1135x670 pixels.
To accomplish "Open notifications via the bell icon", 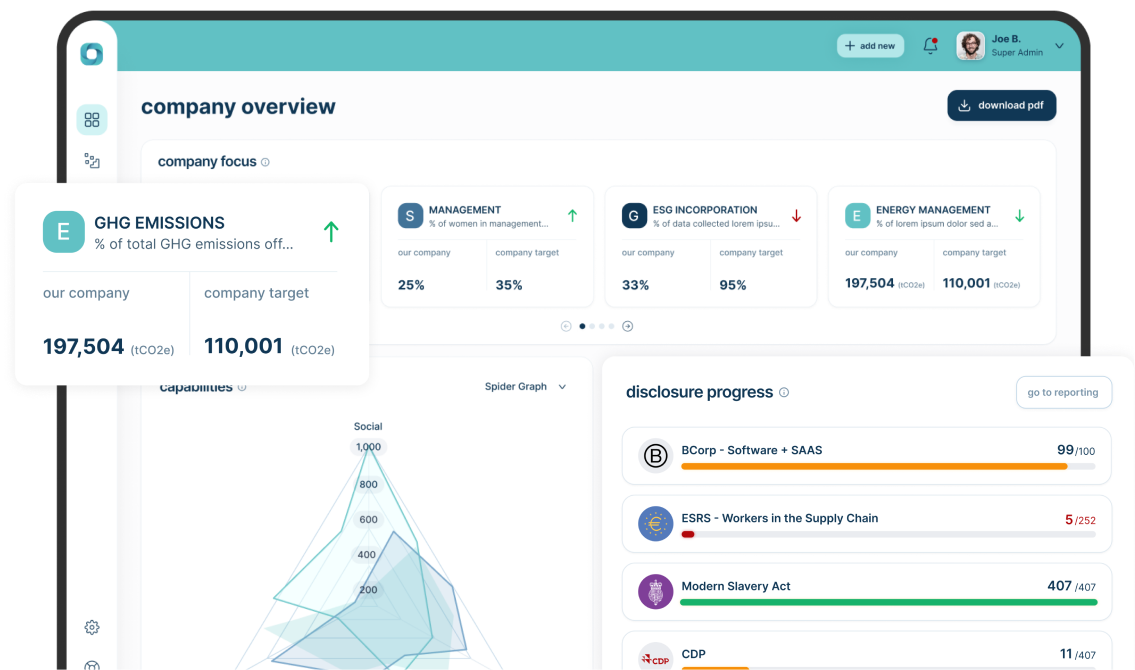I will tap(931, 46).
